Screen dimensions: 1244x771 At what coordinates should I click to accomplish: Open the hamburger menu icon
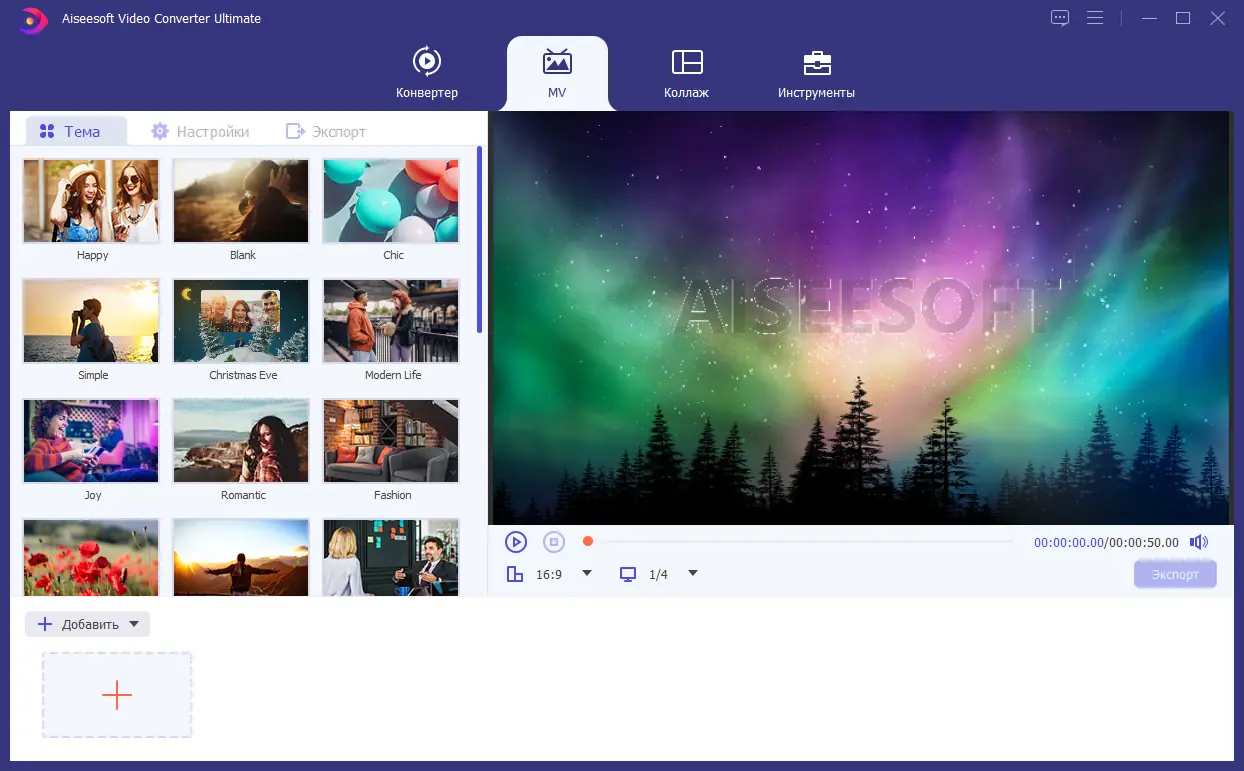pos(1095,18)
